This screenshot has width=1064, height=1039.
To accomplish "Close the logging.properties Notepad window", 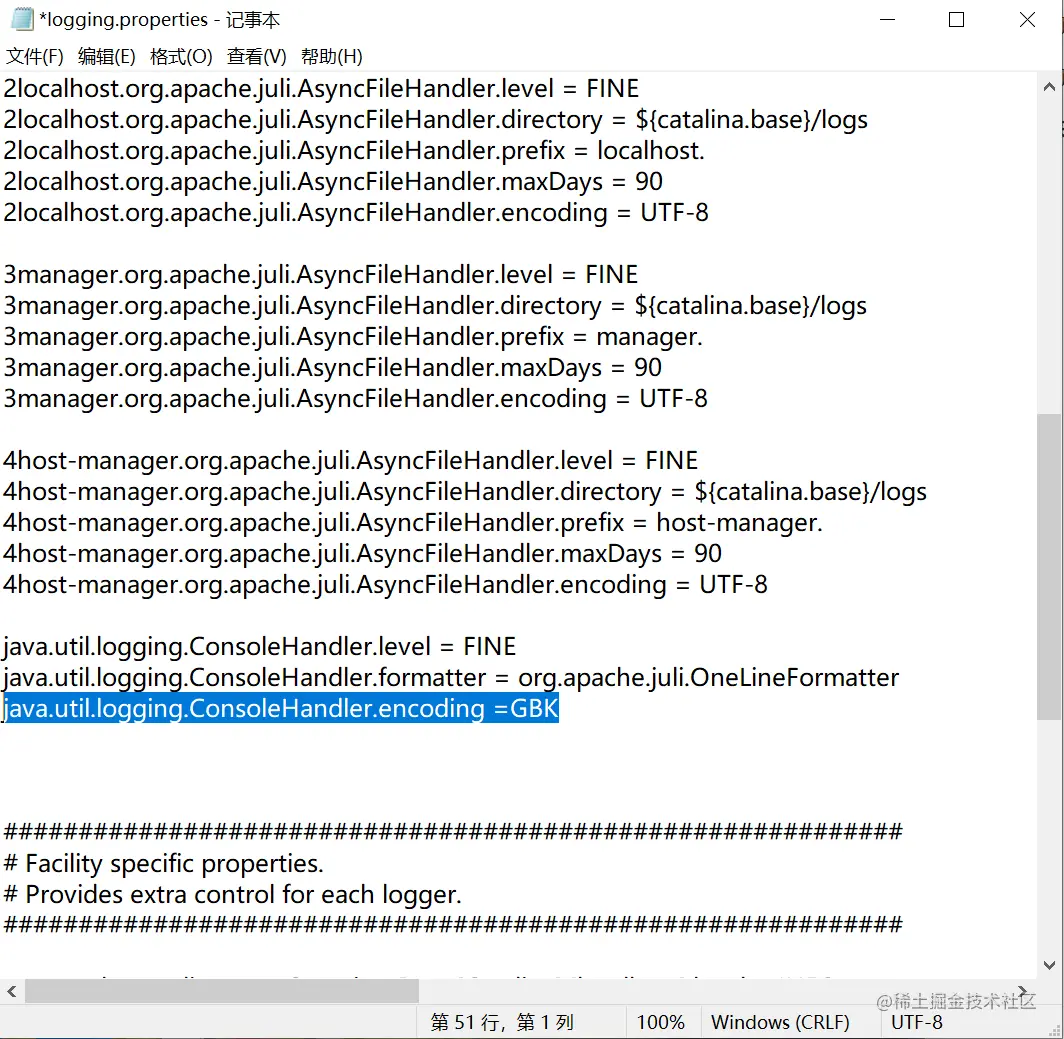I will click(x=1027, y=20).
